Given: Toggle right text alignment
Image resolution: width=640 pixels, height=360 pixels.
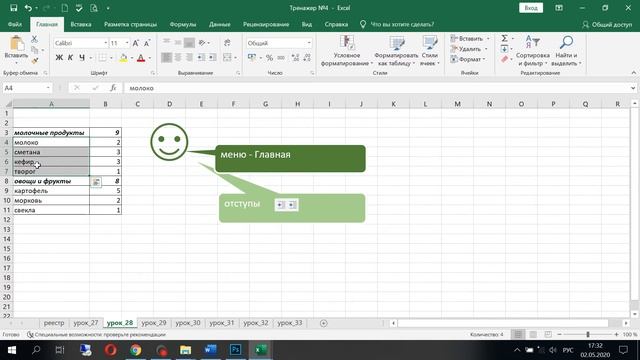Looking at the screenshot, I should (x=189, y=58).
